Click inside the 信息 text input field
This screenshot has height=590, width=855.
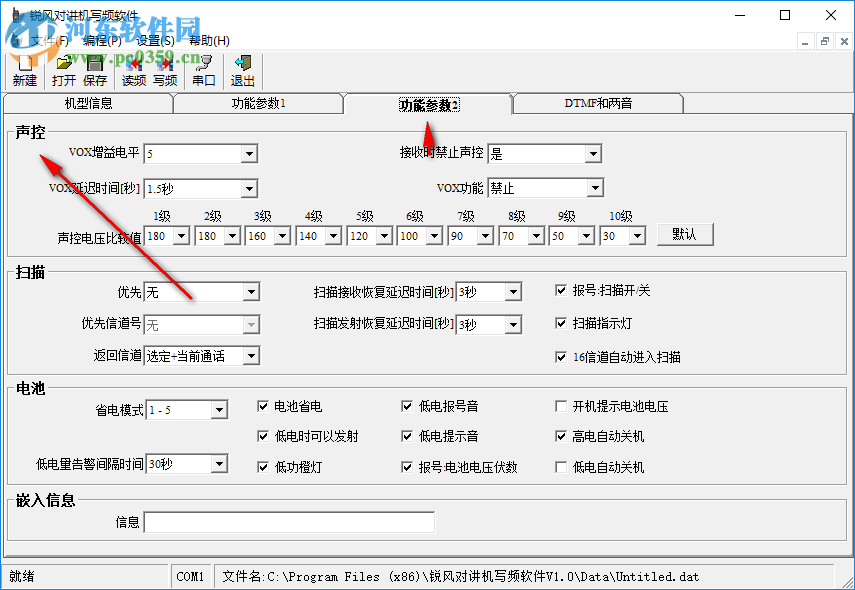[x=290, y=522]
